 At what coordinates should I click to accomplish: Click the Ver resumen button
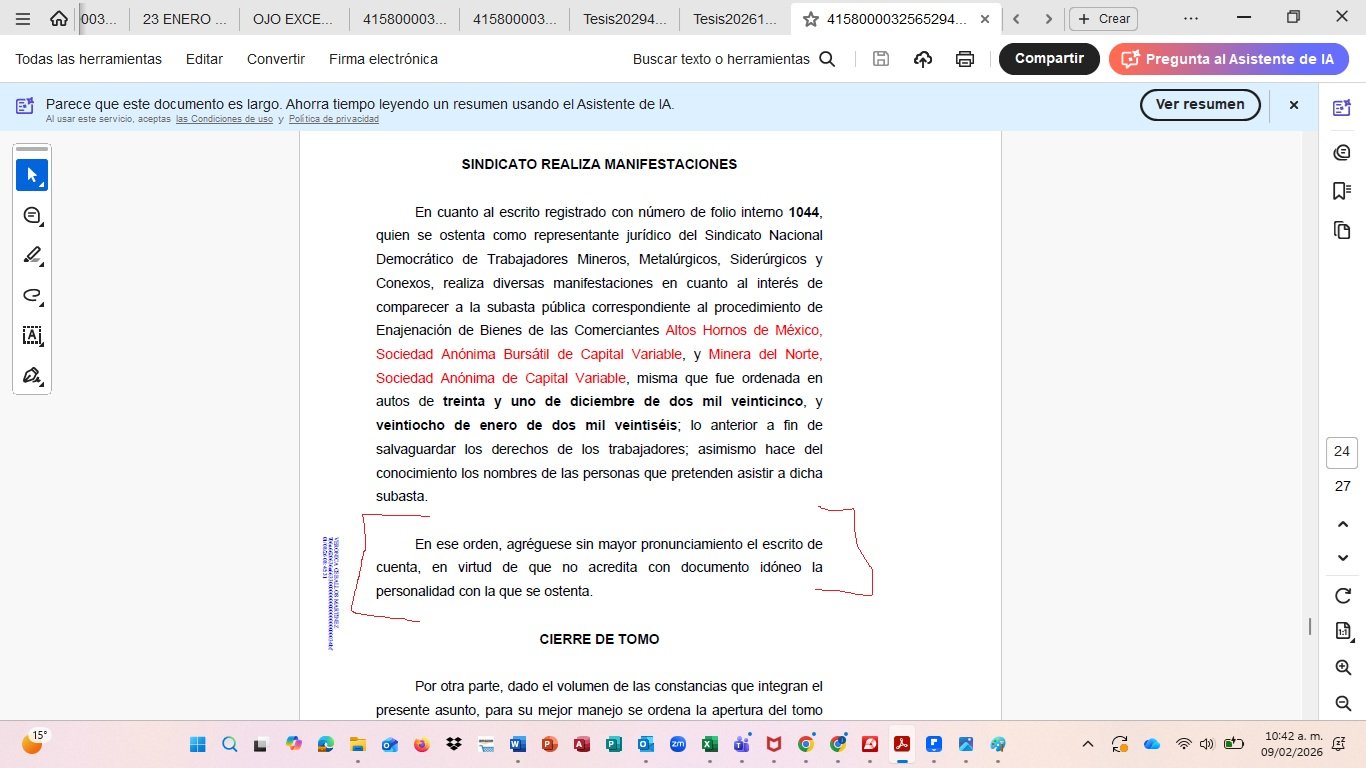click(x=1199, y=105)
